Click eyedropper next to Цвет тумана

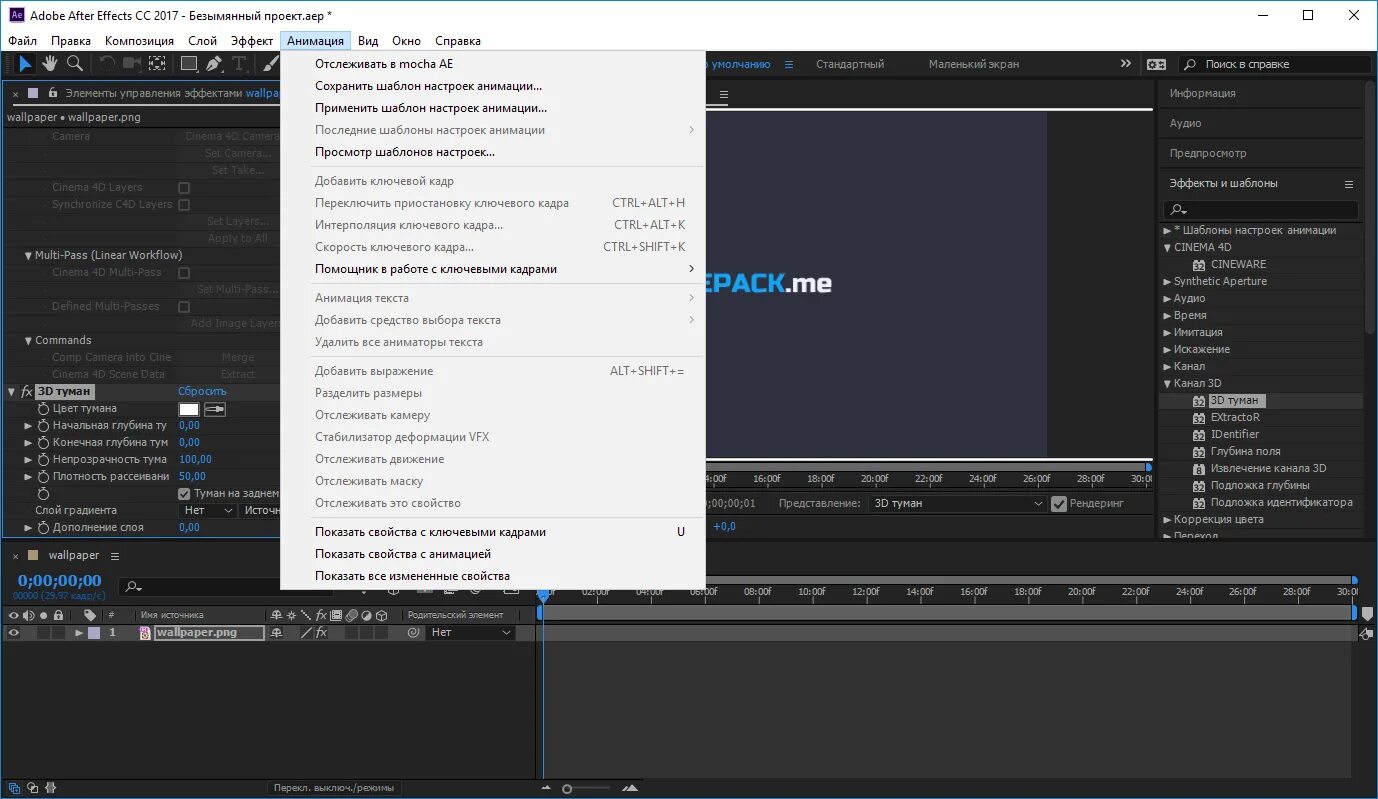pos(215,409)
